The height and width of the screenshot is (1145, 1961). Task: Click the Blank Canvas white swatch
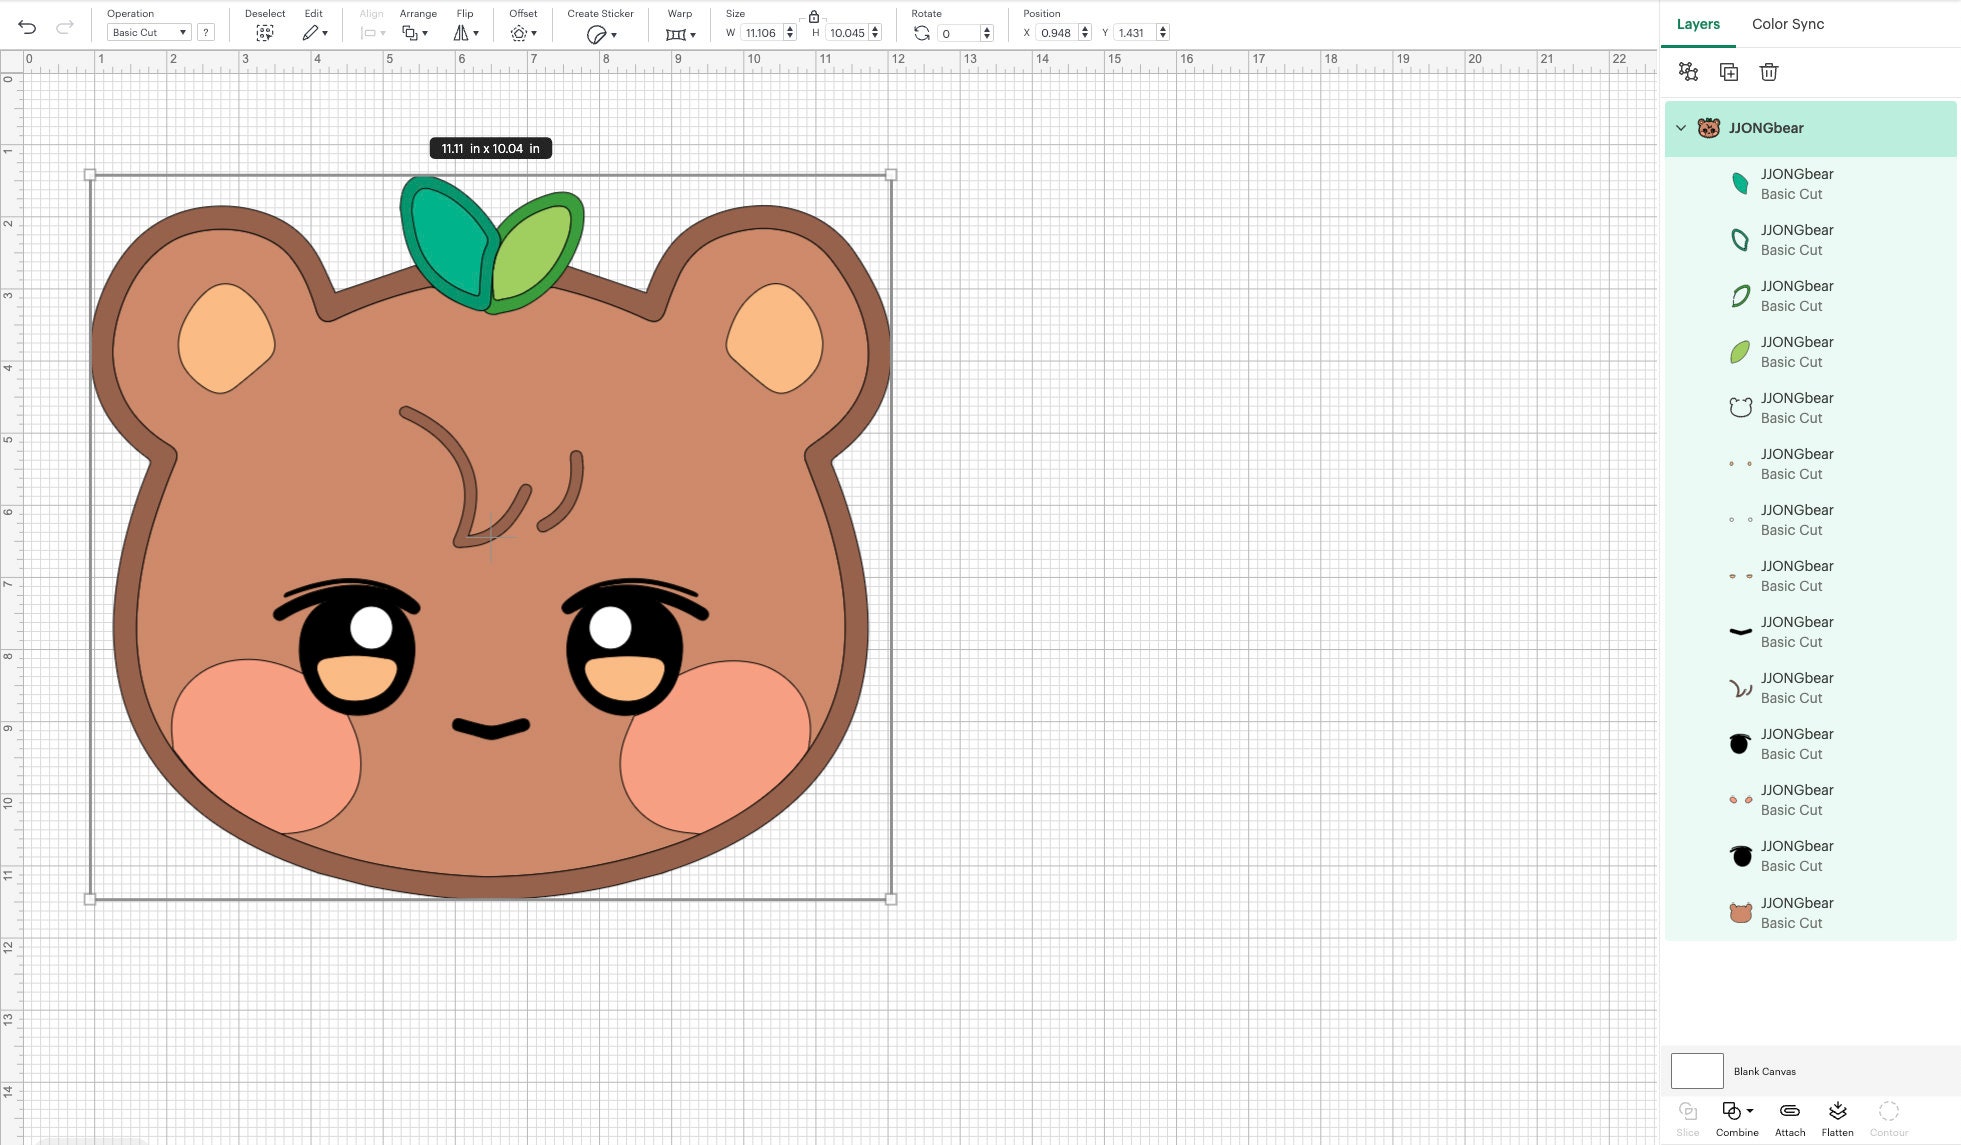(x=1697, y=1071)
